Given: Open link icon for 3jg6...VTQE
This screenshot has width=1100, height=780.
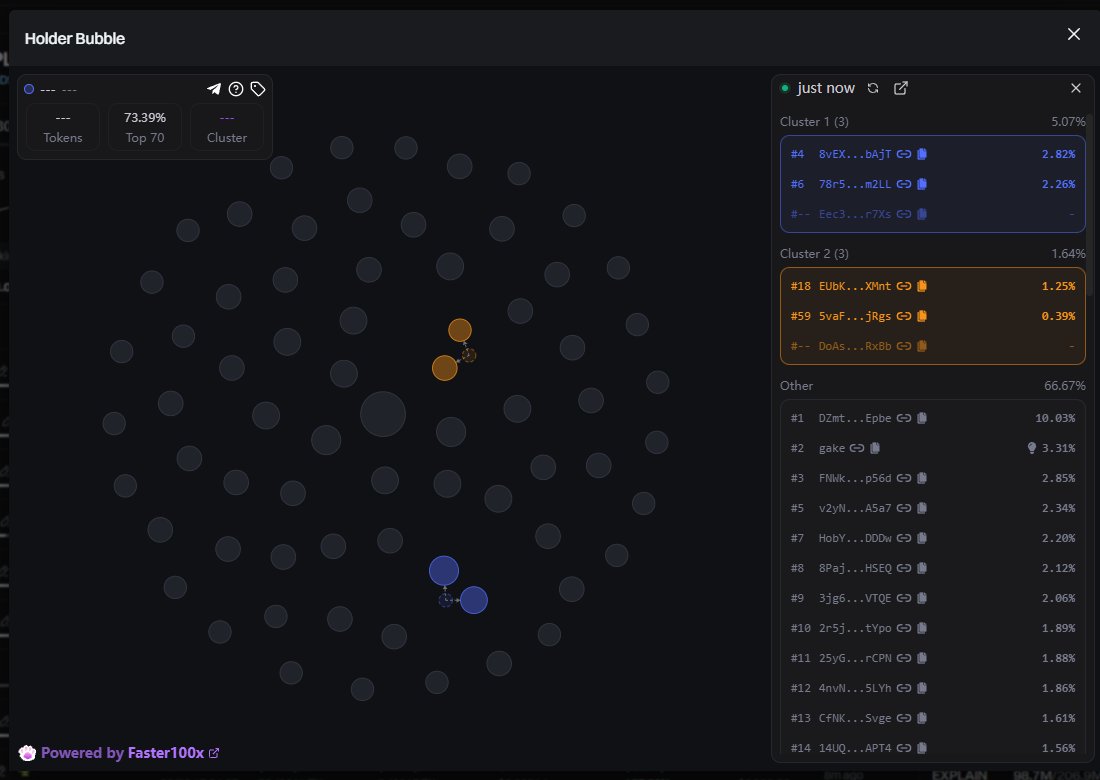Looking at the screenshot, I should (x=904, y=598).
